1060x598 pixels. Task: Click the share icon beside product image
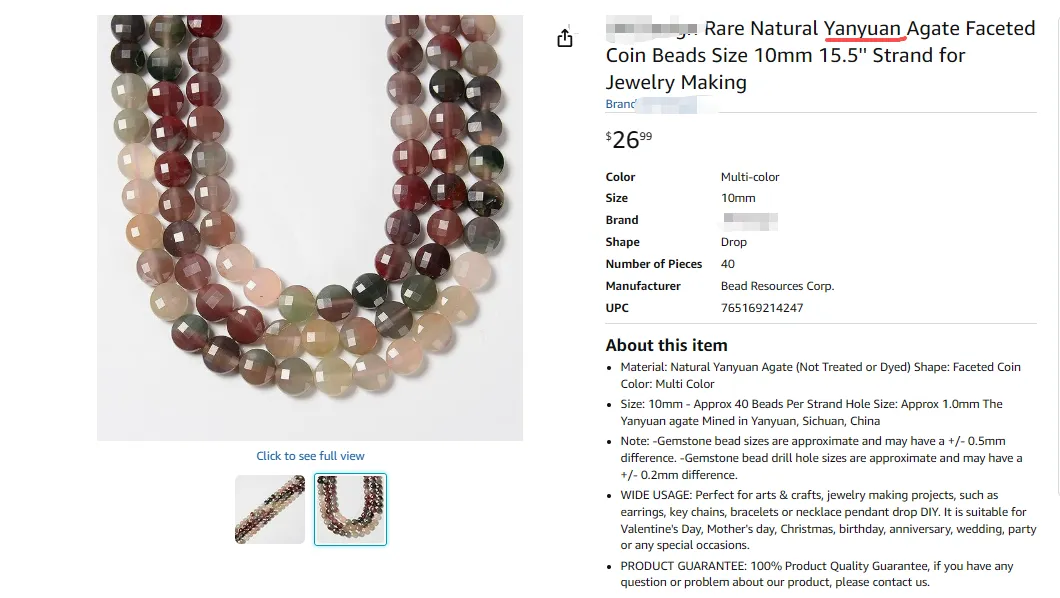[x=564, y=38]
